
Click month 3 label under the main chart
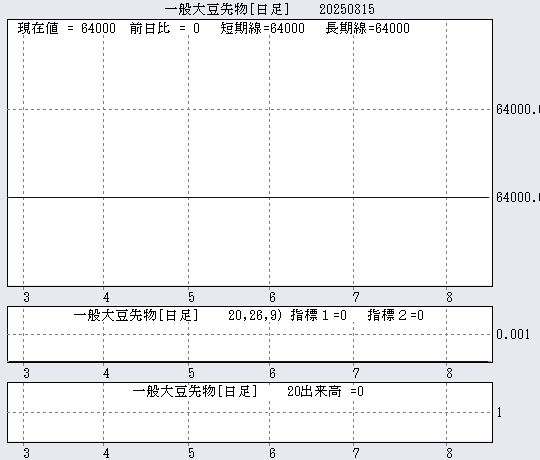(x=27, y=297)
